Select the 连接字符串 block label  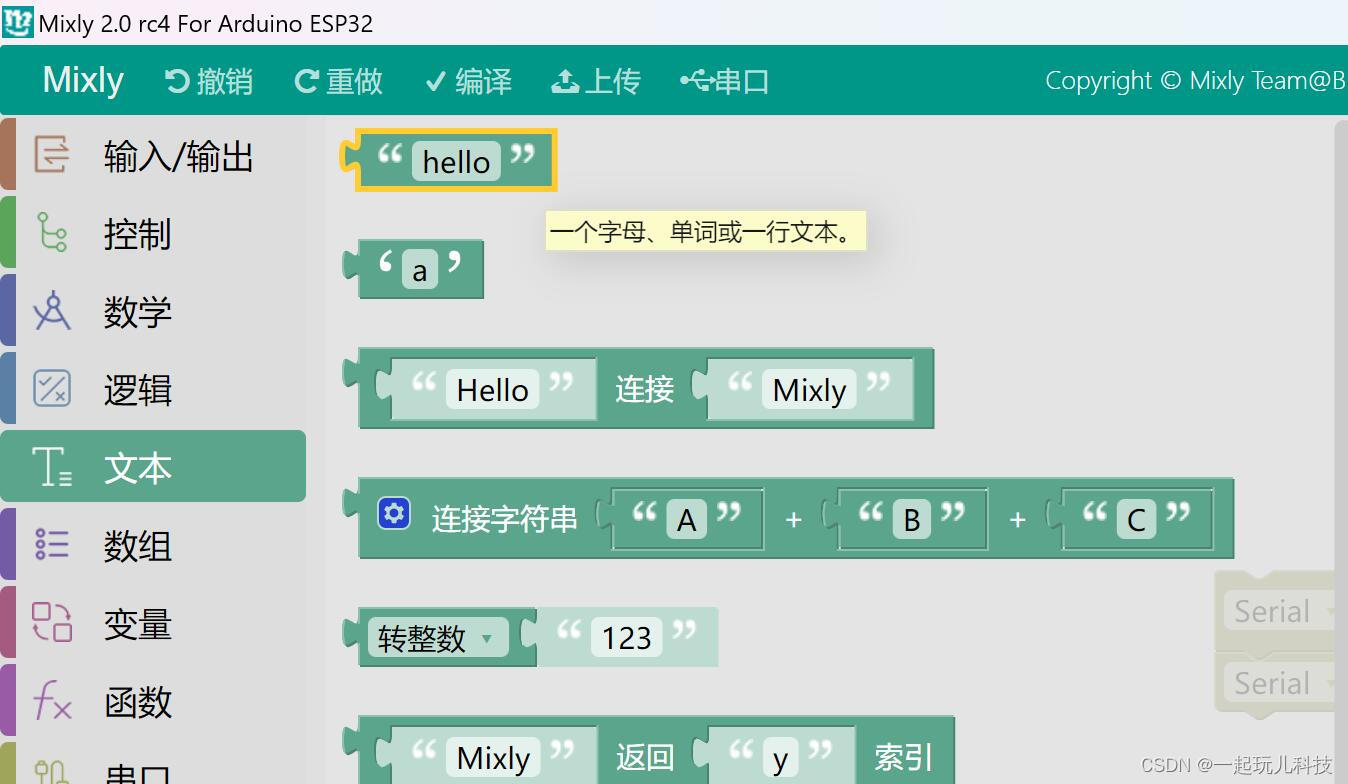pyautogui.click(x=504, y=518)
